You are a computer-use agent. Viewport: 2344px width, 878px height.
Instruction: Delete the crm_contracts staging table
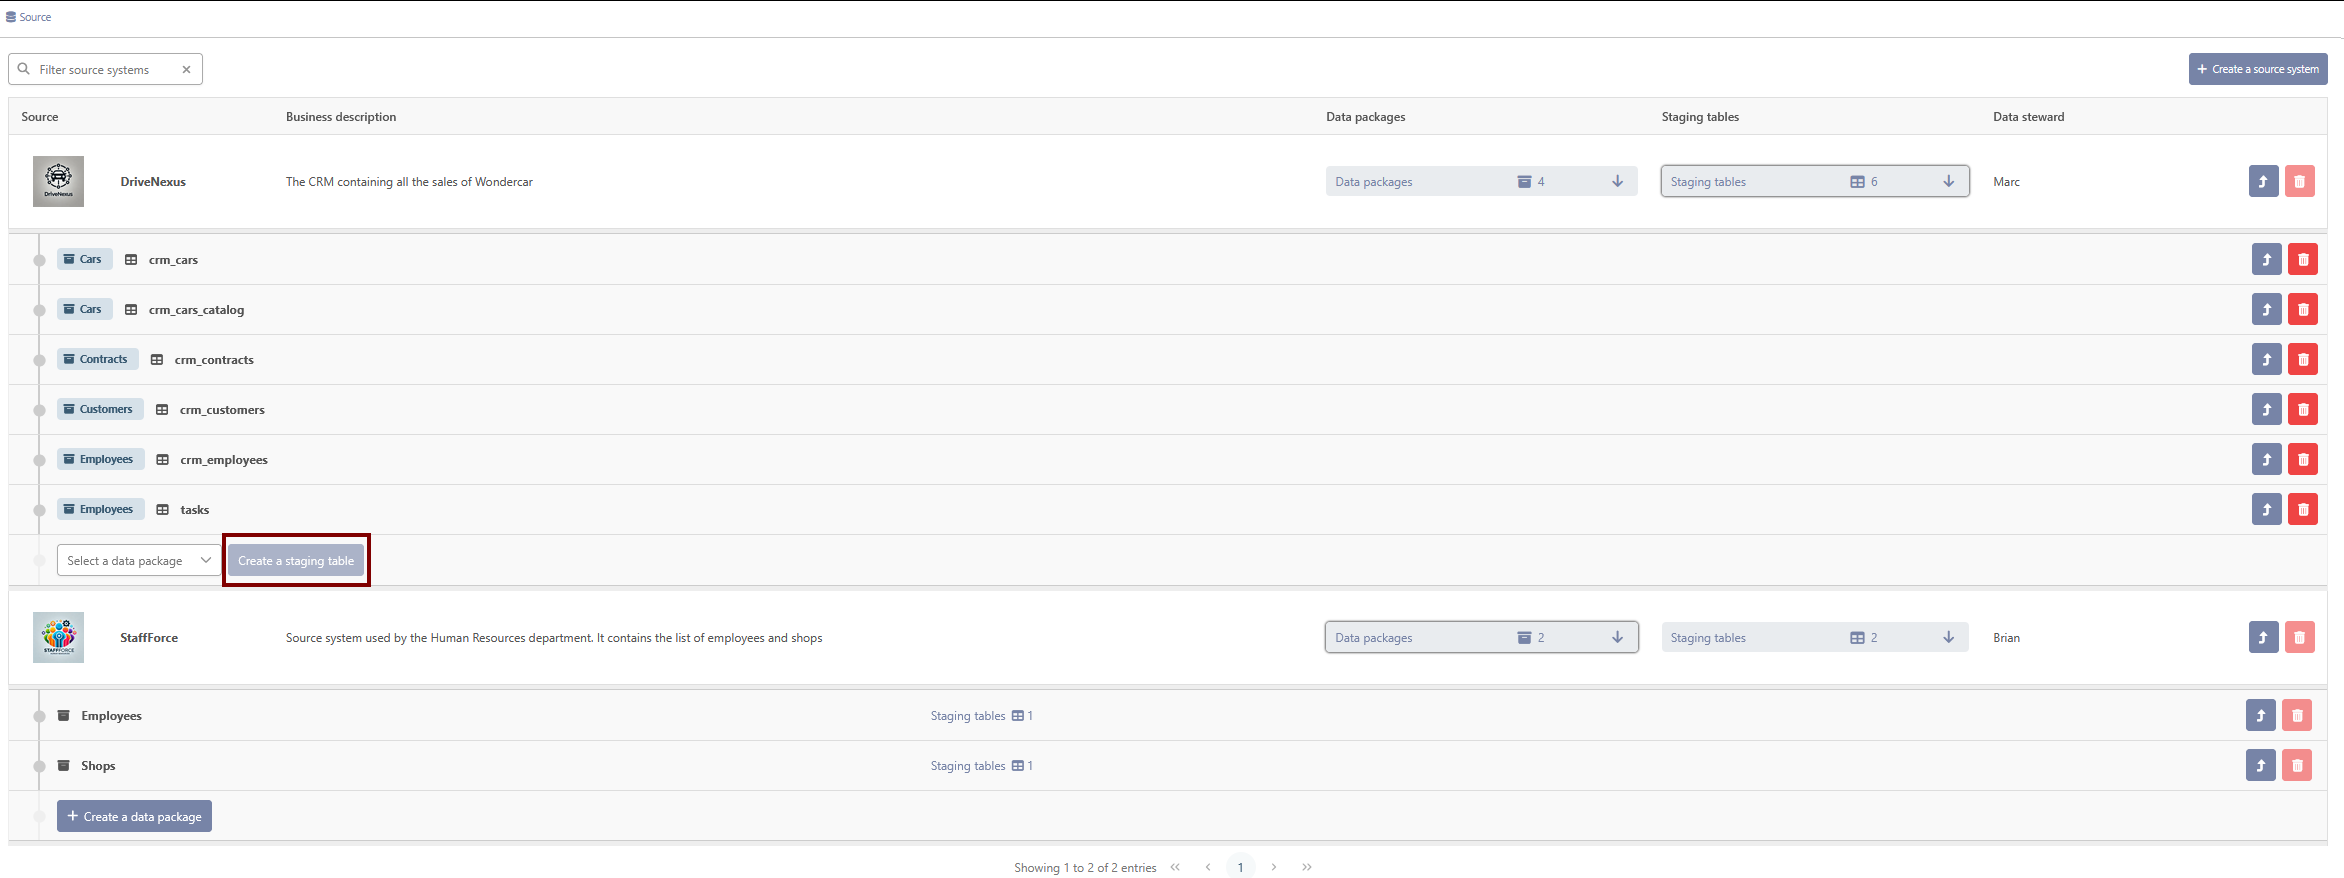[2302, 359]
